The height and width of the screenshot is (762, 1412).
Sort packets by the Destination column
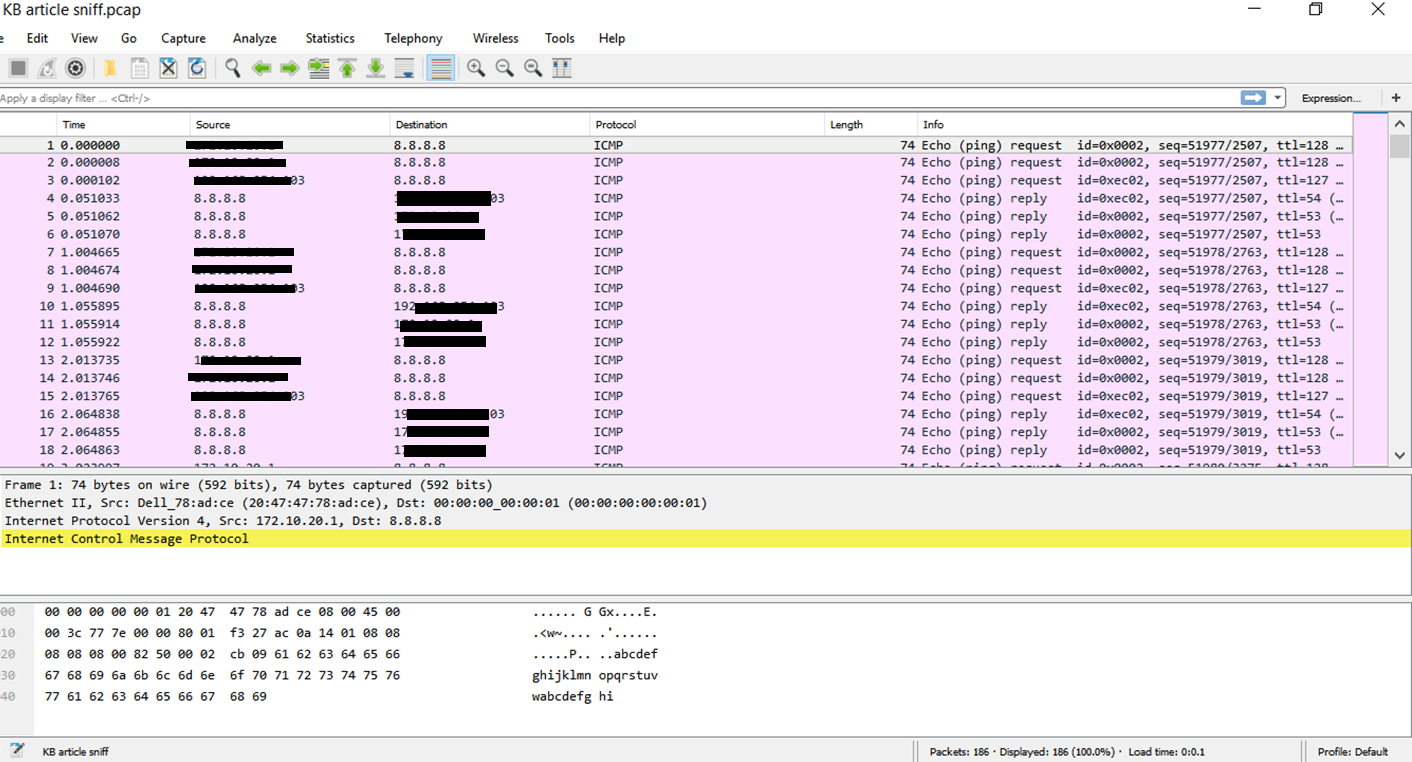[x=490, y=125]
